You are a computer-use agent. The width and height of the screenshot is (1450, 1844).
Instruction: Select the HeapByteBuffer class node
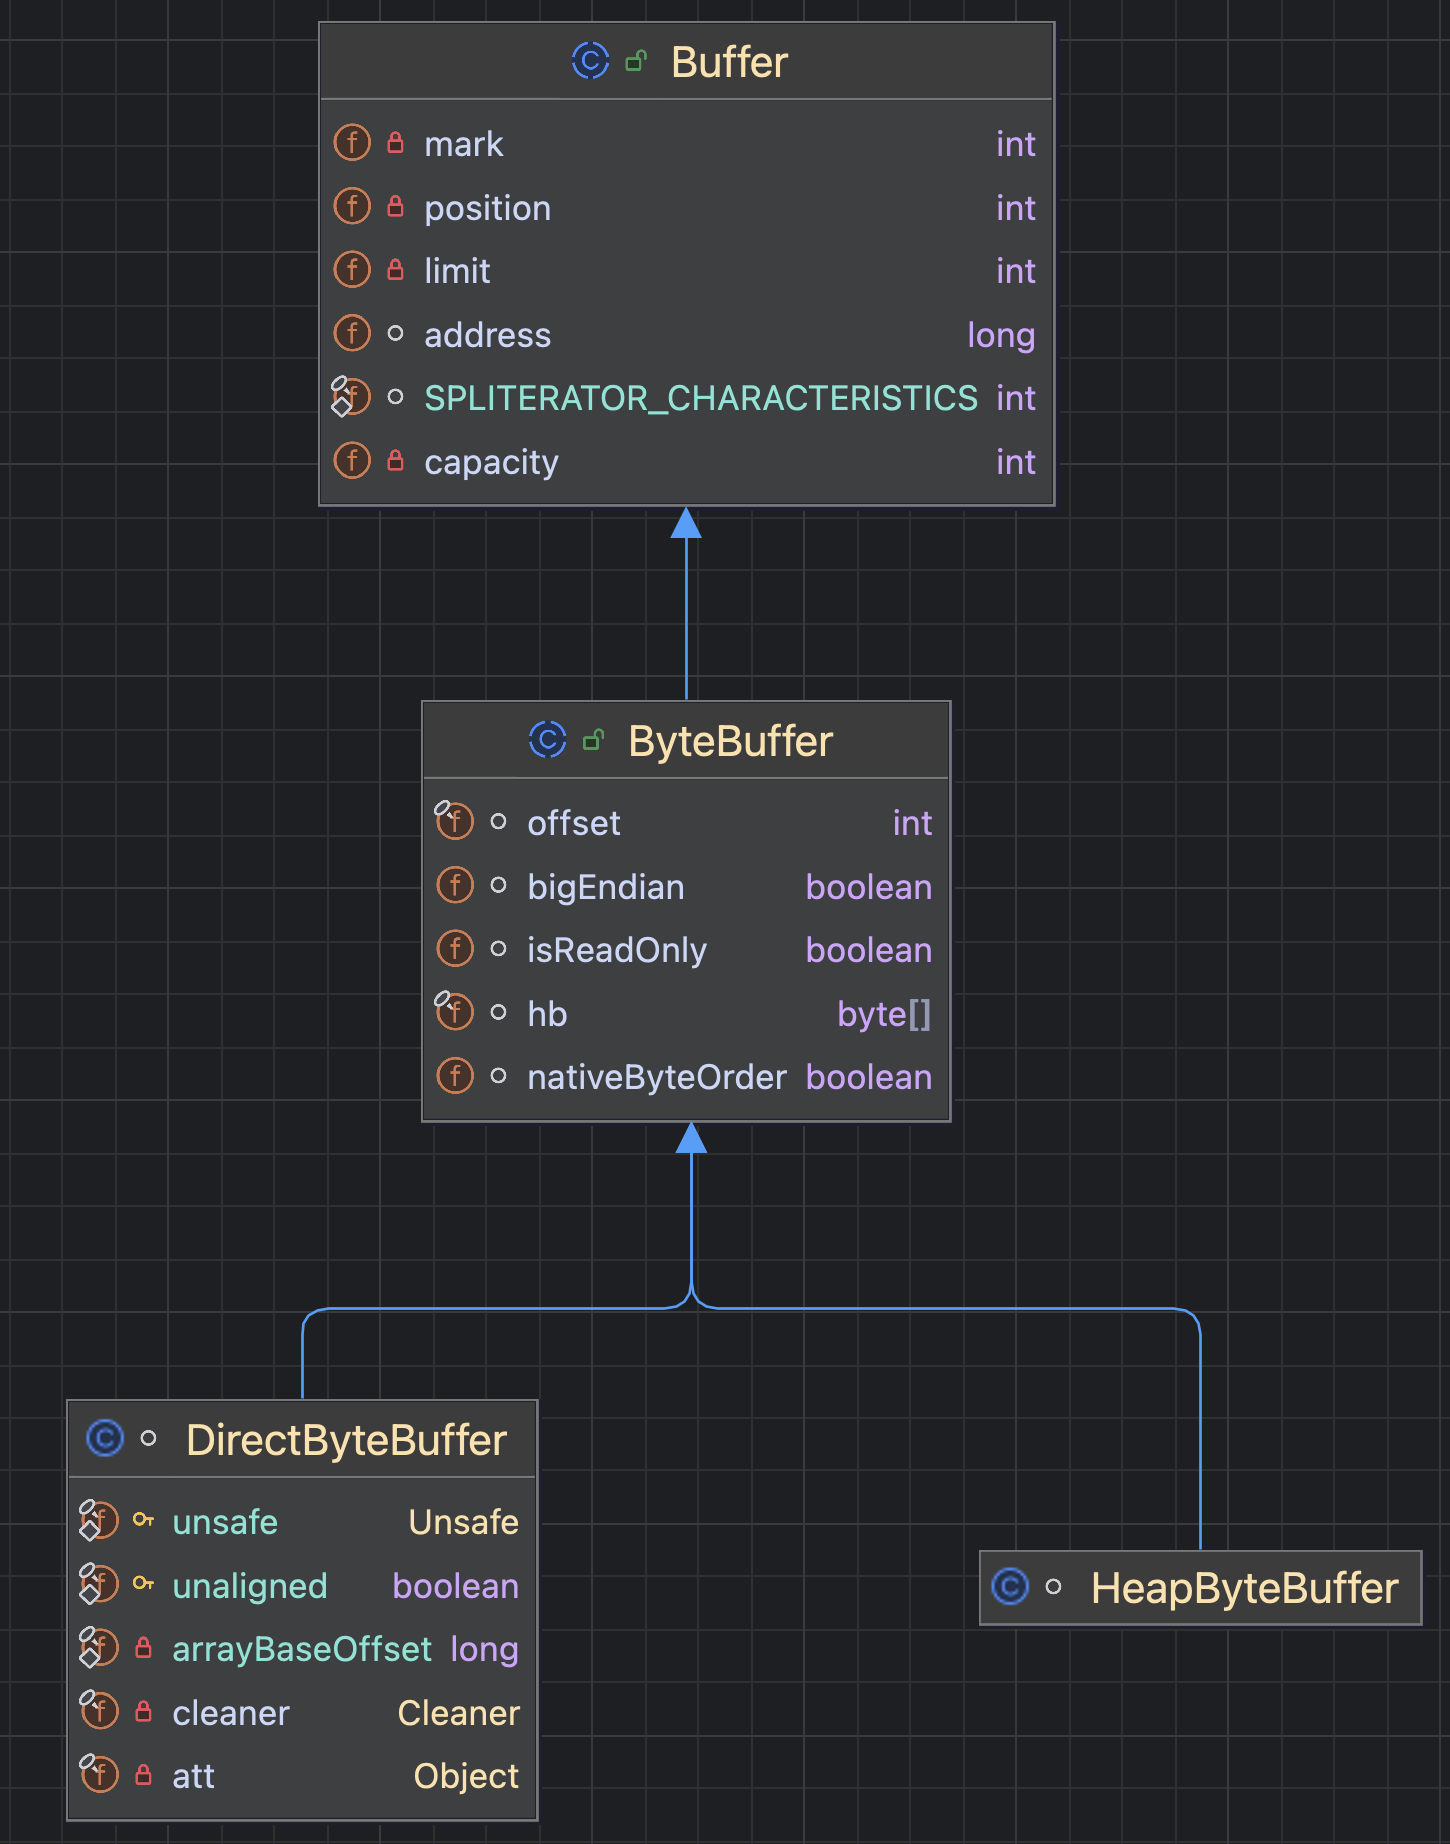click(x=1243, y=1588)
